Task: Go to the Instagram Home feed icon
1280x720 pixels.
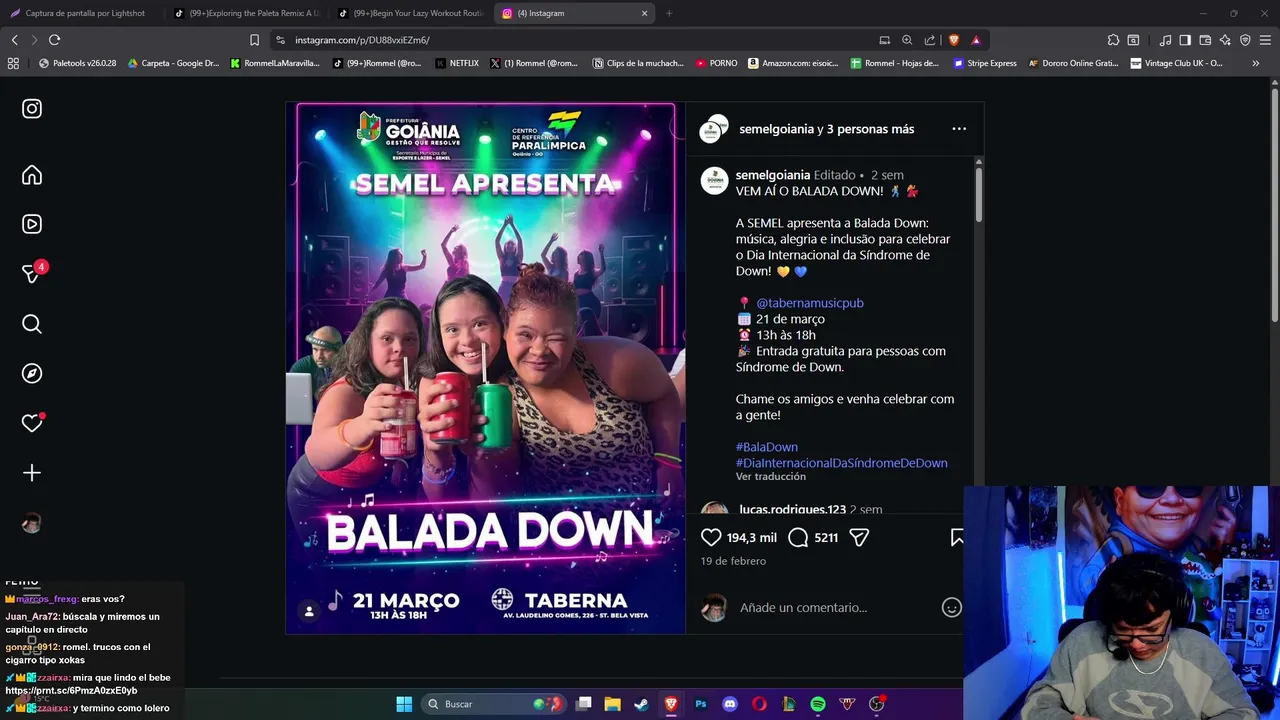Action: (x=32, y=175)
